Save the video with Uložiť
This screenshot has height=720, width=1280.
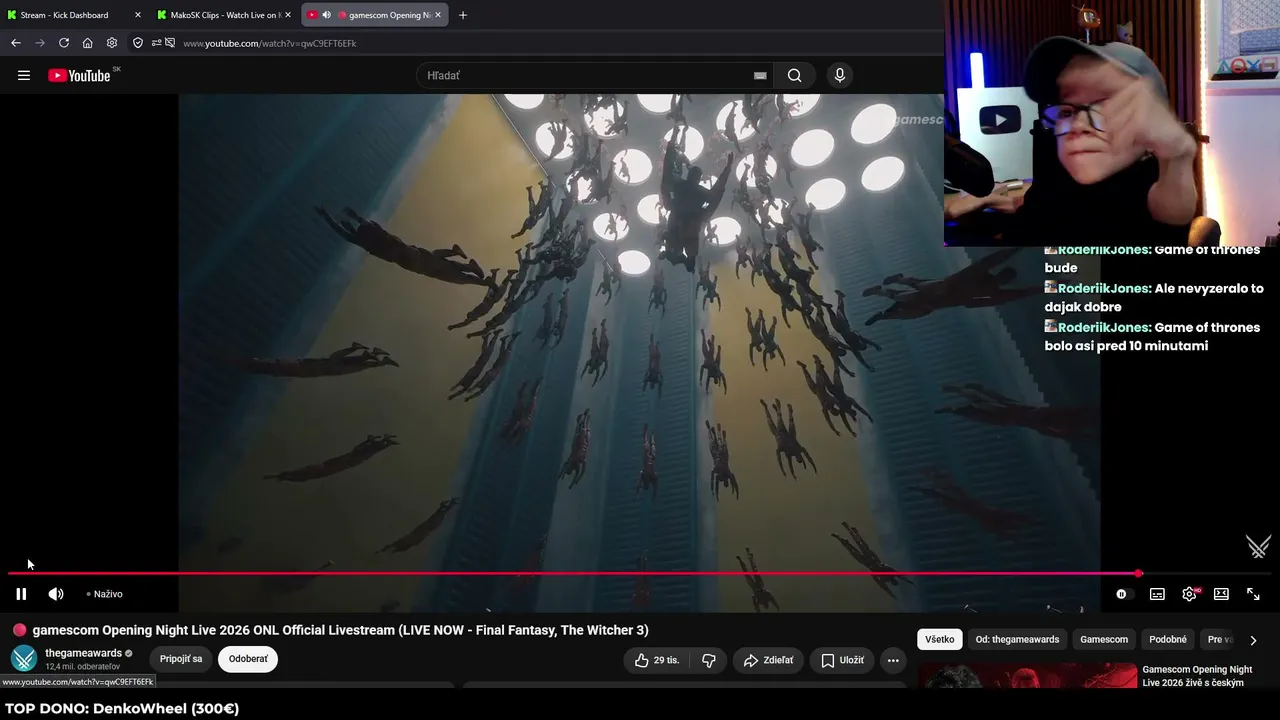842,660
